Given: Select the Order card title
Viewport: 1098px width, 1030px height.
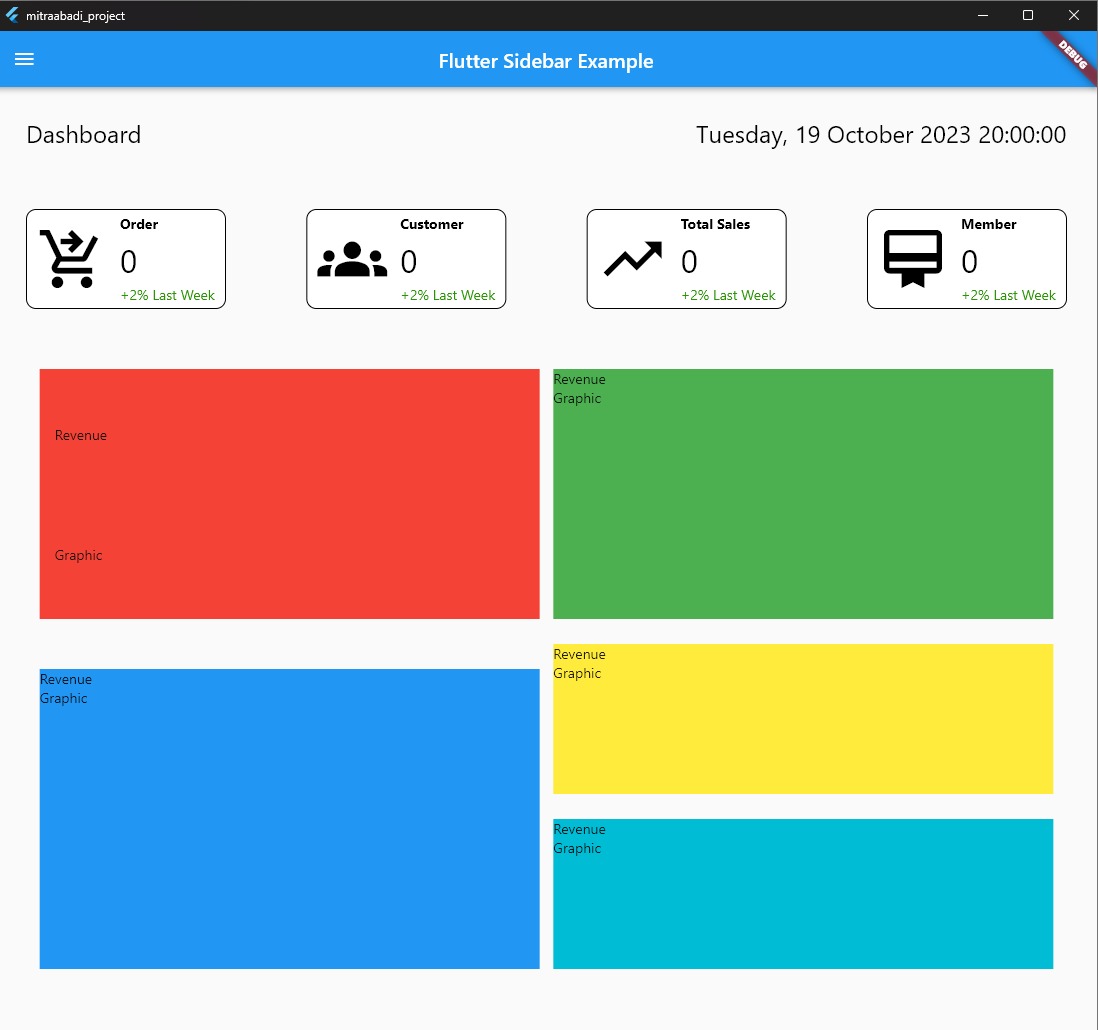Looking at the screenshot, I should pyautogui.click(x=139, y=224).
